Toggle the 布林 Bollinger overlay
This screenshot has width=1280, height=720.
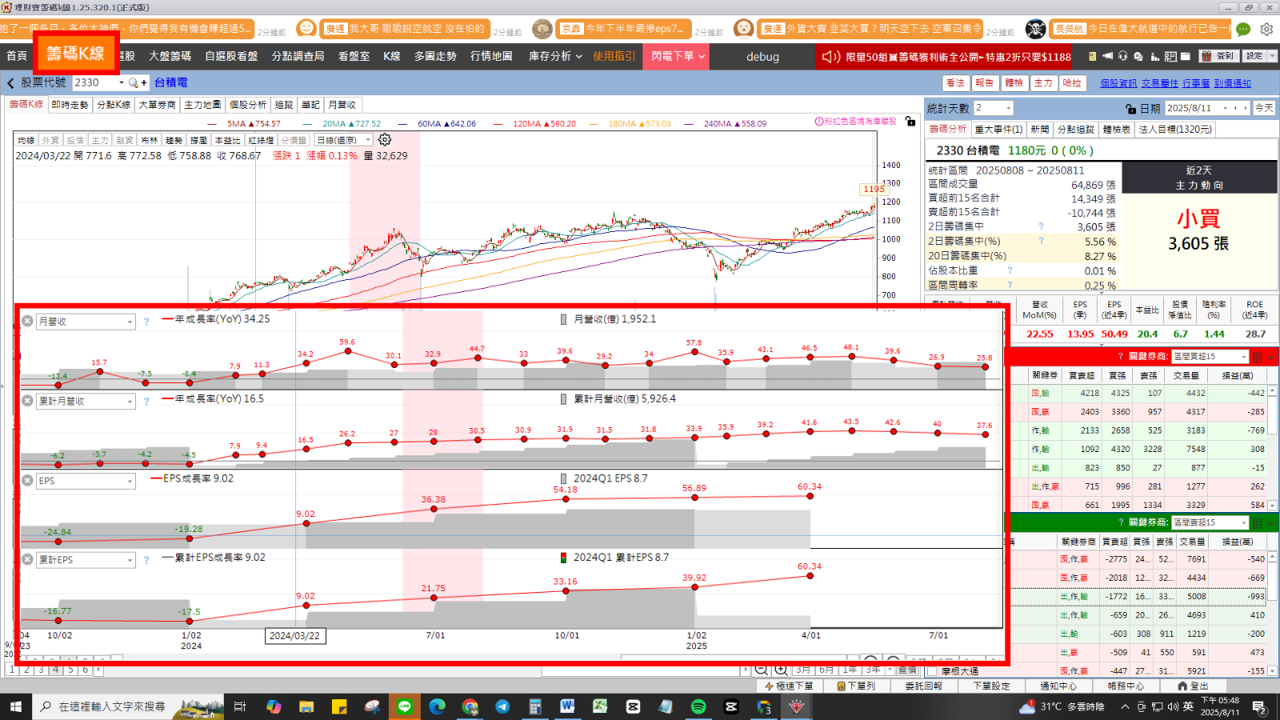[150, 140]
